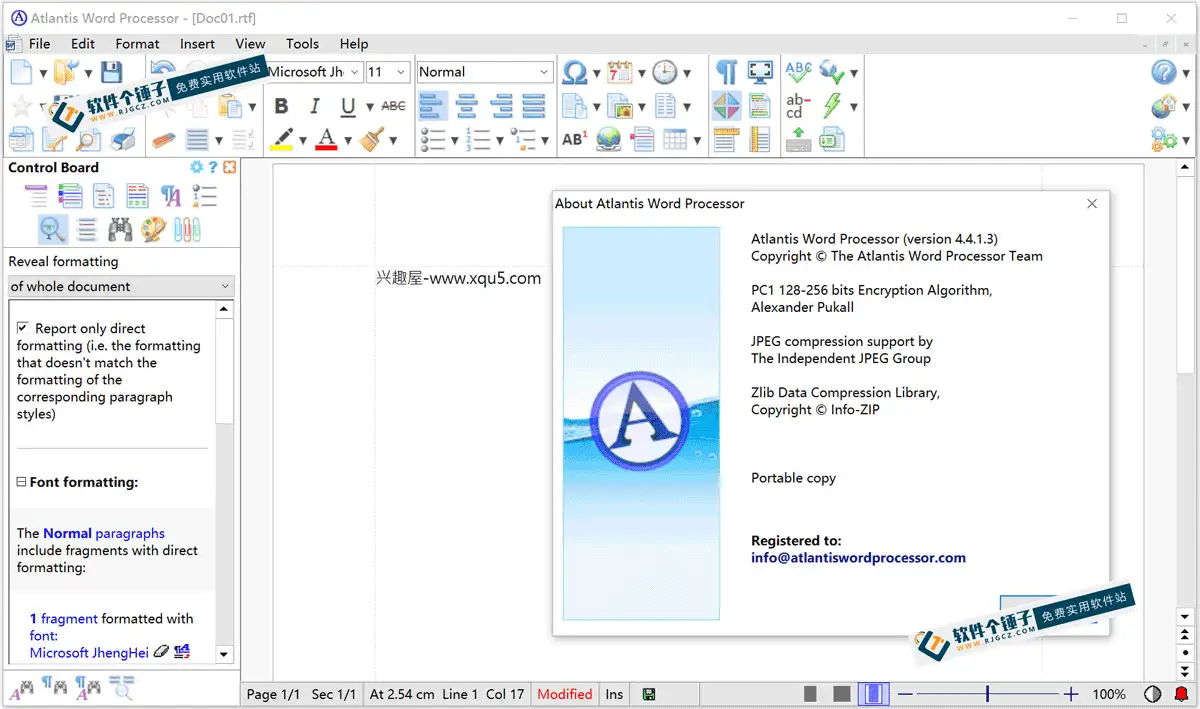Image resolution: width=1200 pixels, height=709 pixels.
Task: Open the dropdown arrow beside the Underline button
Action: click(369, 107)
